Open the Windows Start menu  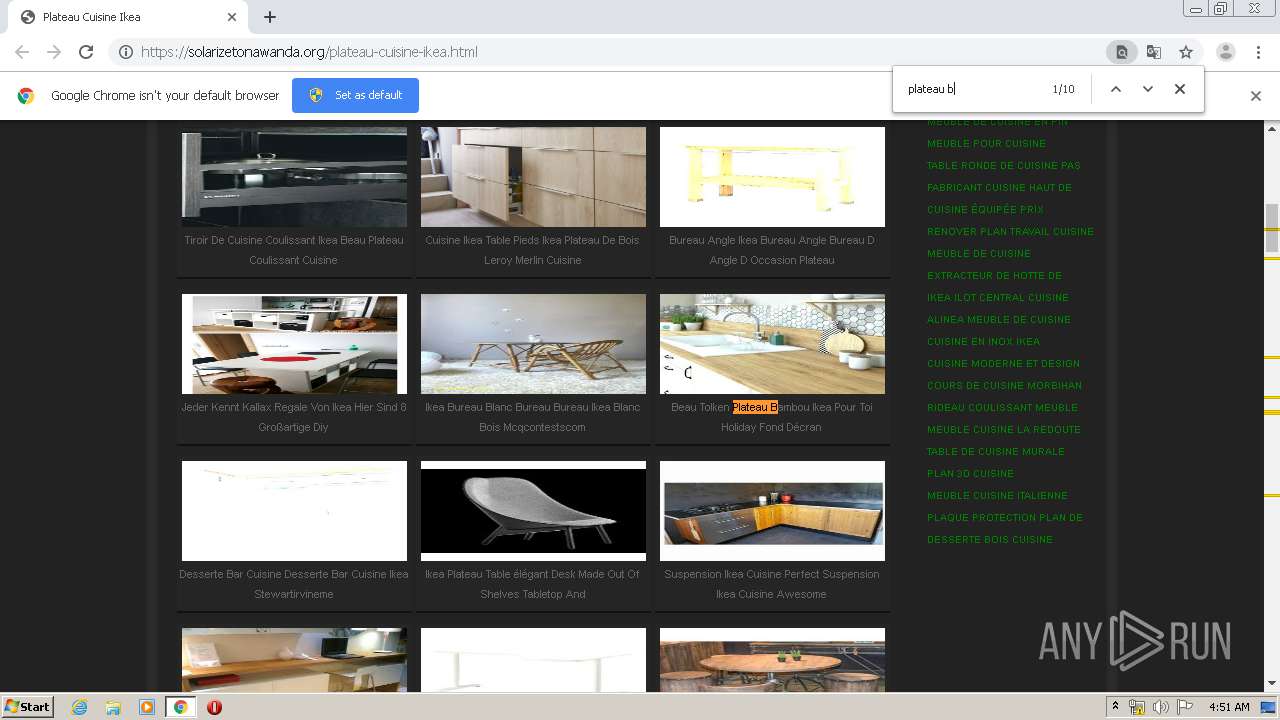click(28, 707)
